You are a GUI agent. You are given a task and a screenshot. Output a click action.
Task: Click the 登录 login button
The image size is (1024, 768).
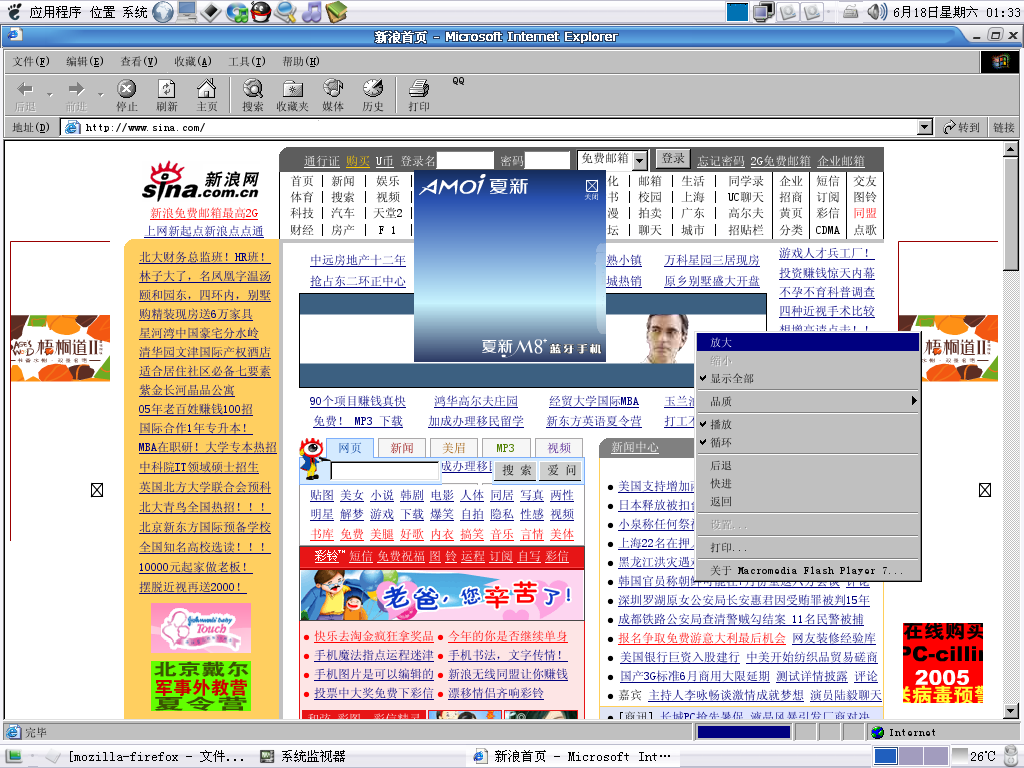(x=673, y=158)
